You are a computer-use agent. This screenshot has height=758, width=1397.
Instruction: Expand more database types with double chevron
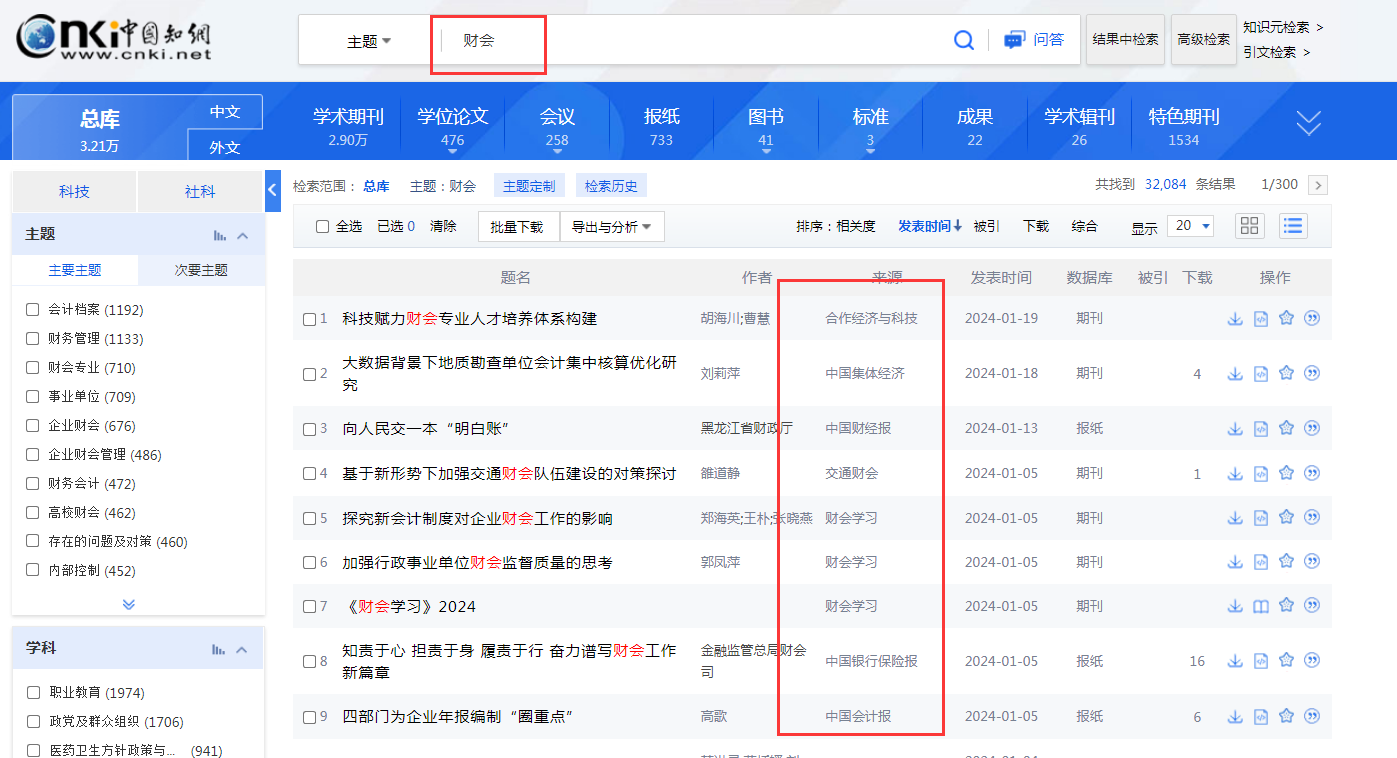(x=1308, y=123)
